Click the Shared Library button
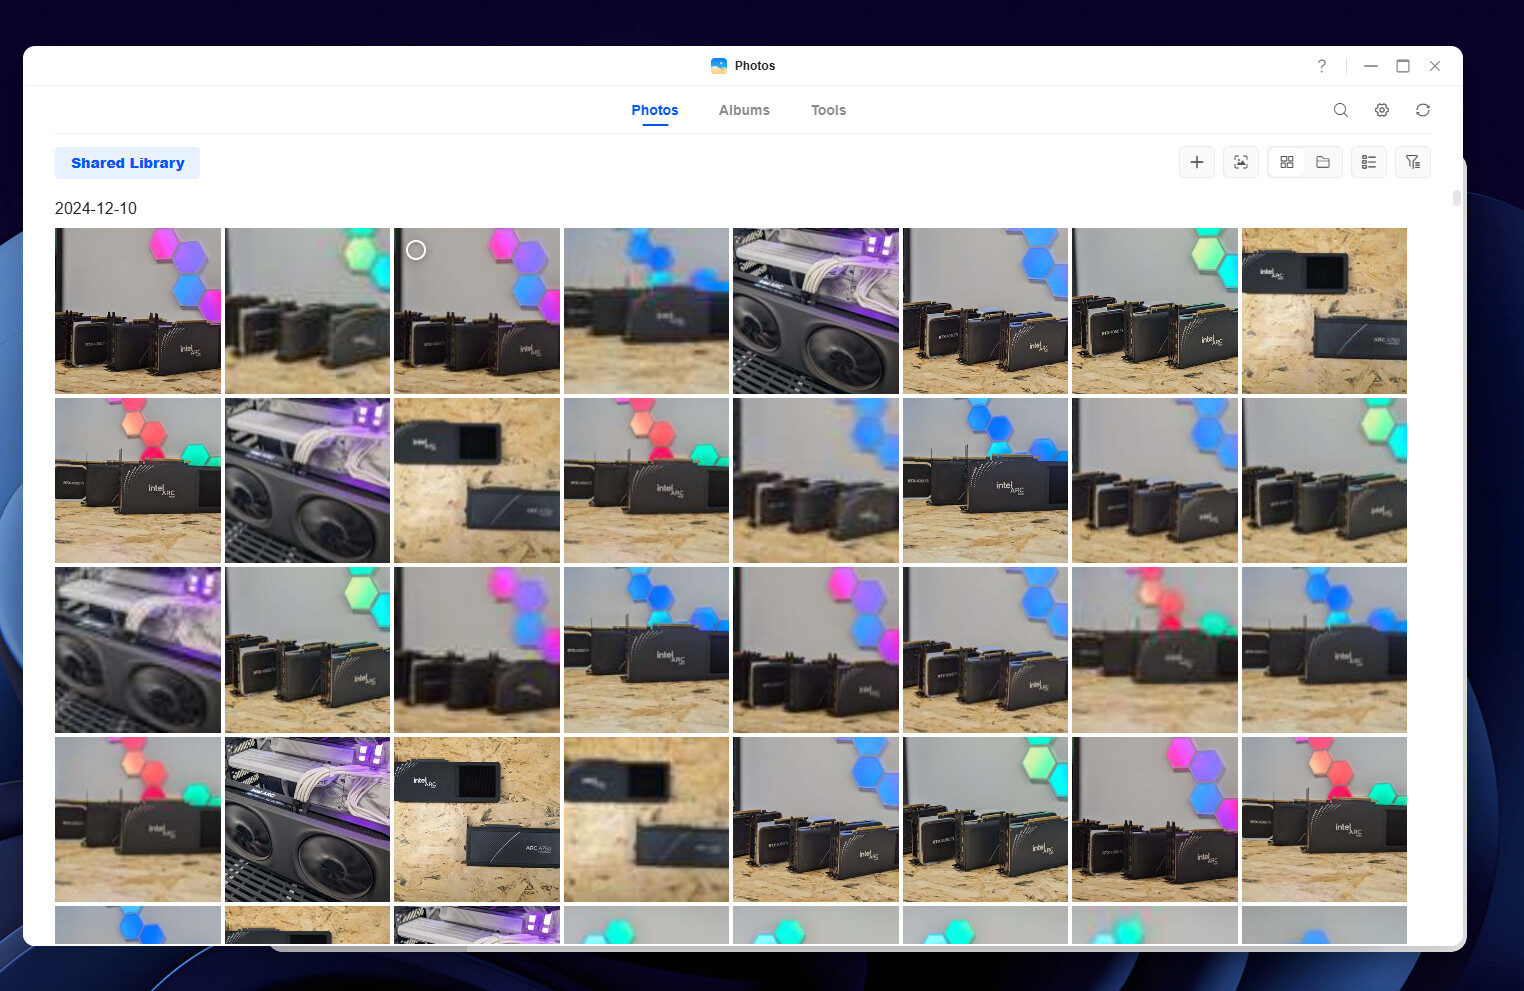1524x991 pixels. coord(128,163)
